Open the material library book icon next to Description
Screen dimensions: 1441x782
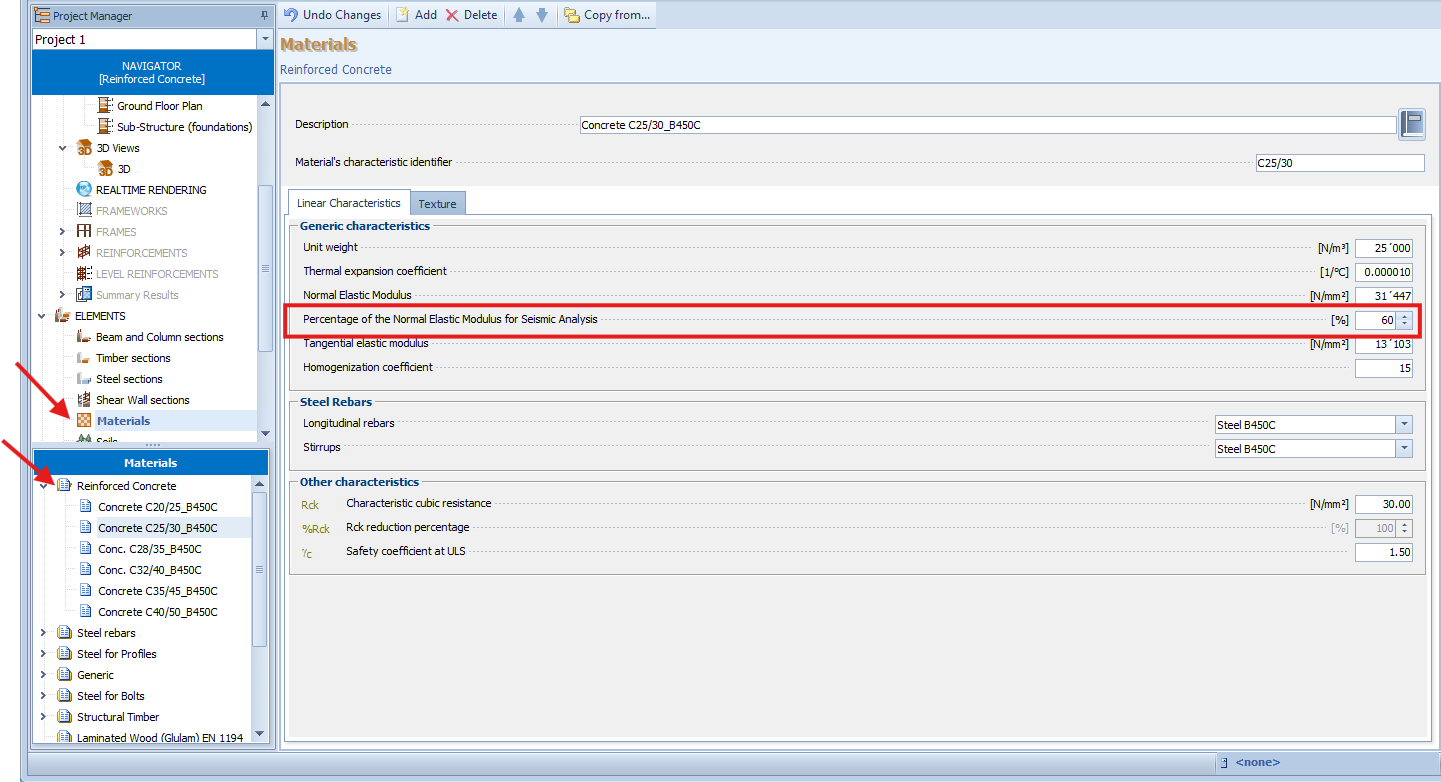(1412, 124)
